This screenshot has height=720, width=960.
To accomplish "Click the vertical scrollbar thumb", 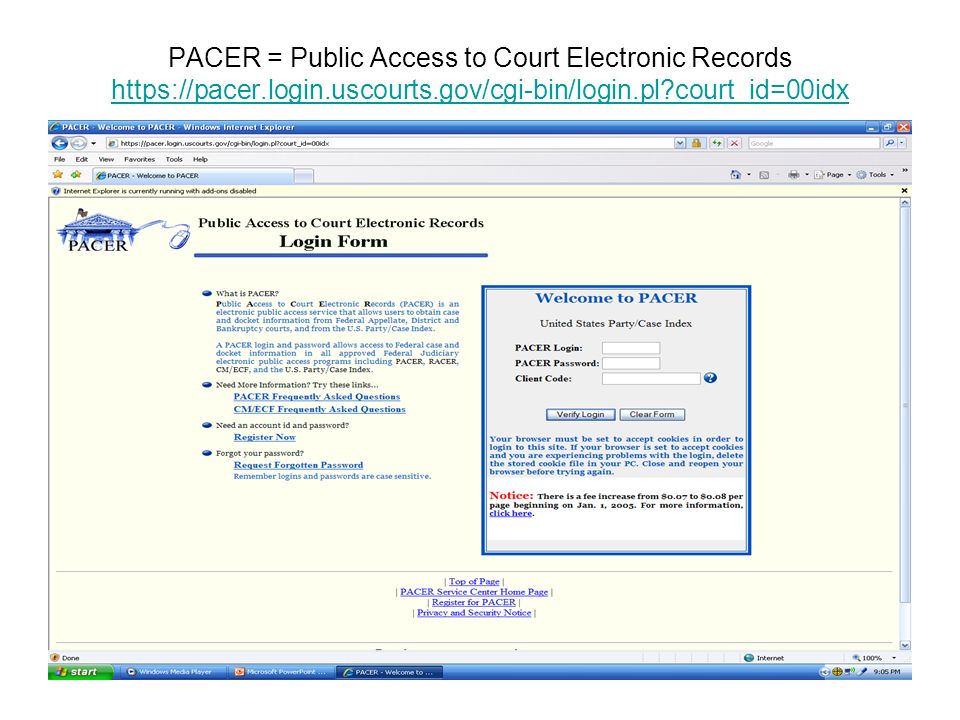I will tap(905, 405).
